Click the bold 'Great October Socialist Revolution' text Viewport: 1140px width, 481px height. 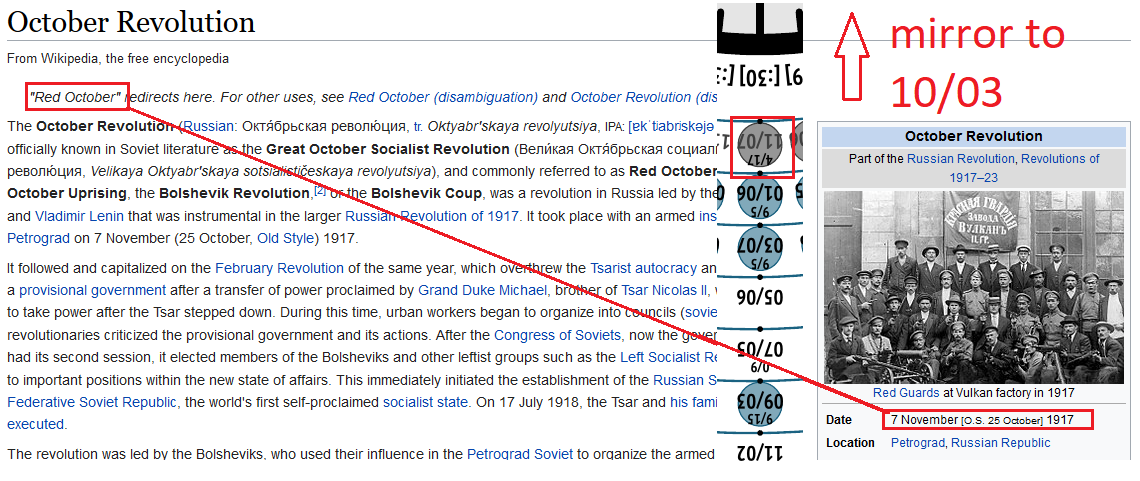(388, 149)
